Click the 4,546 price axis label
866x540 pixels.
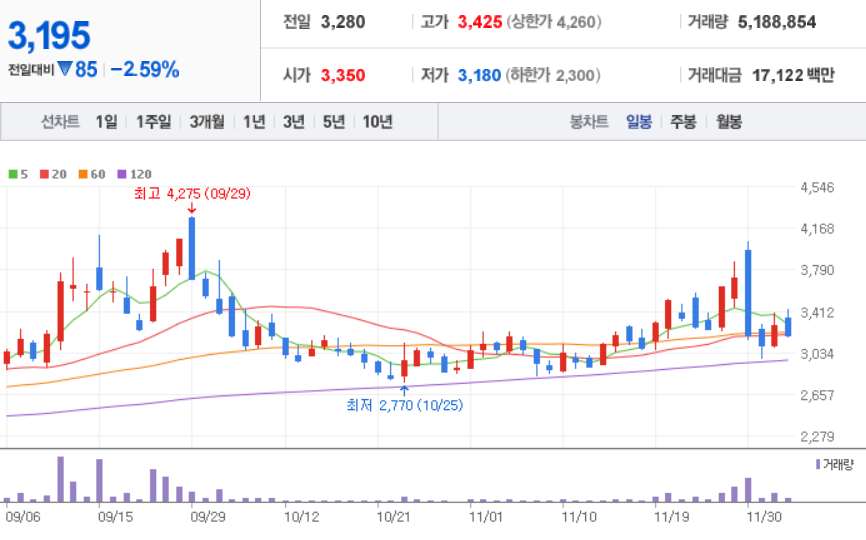[817, 188]
